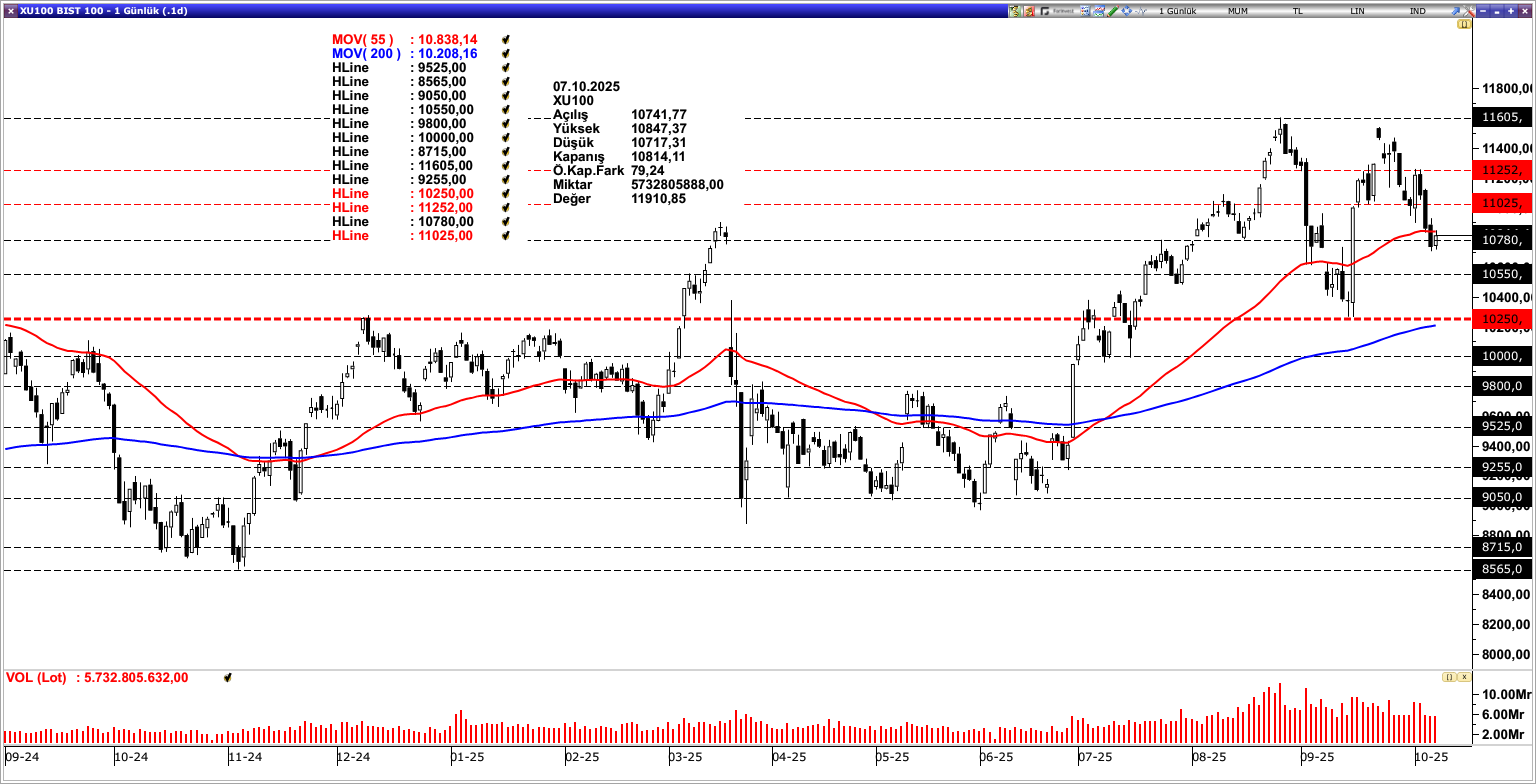Open the TL currency selector
This screenshot has height=784, width=1536.
[1297, 11]
